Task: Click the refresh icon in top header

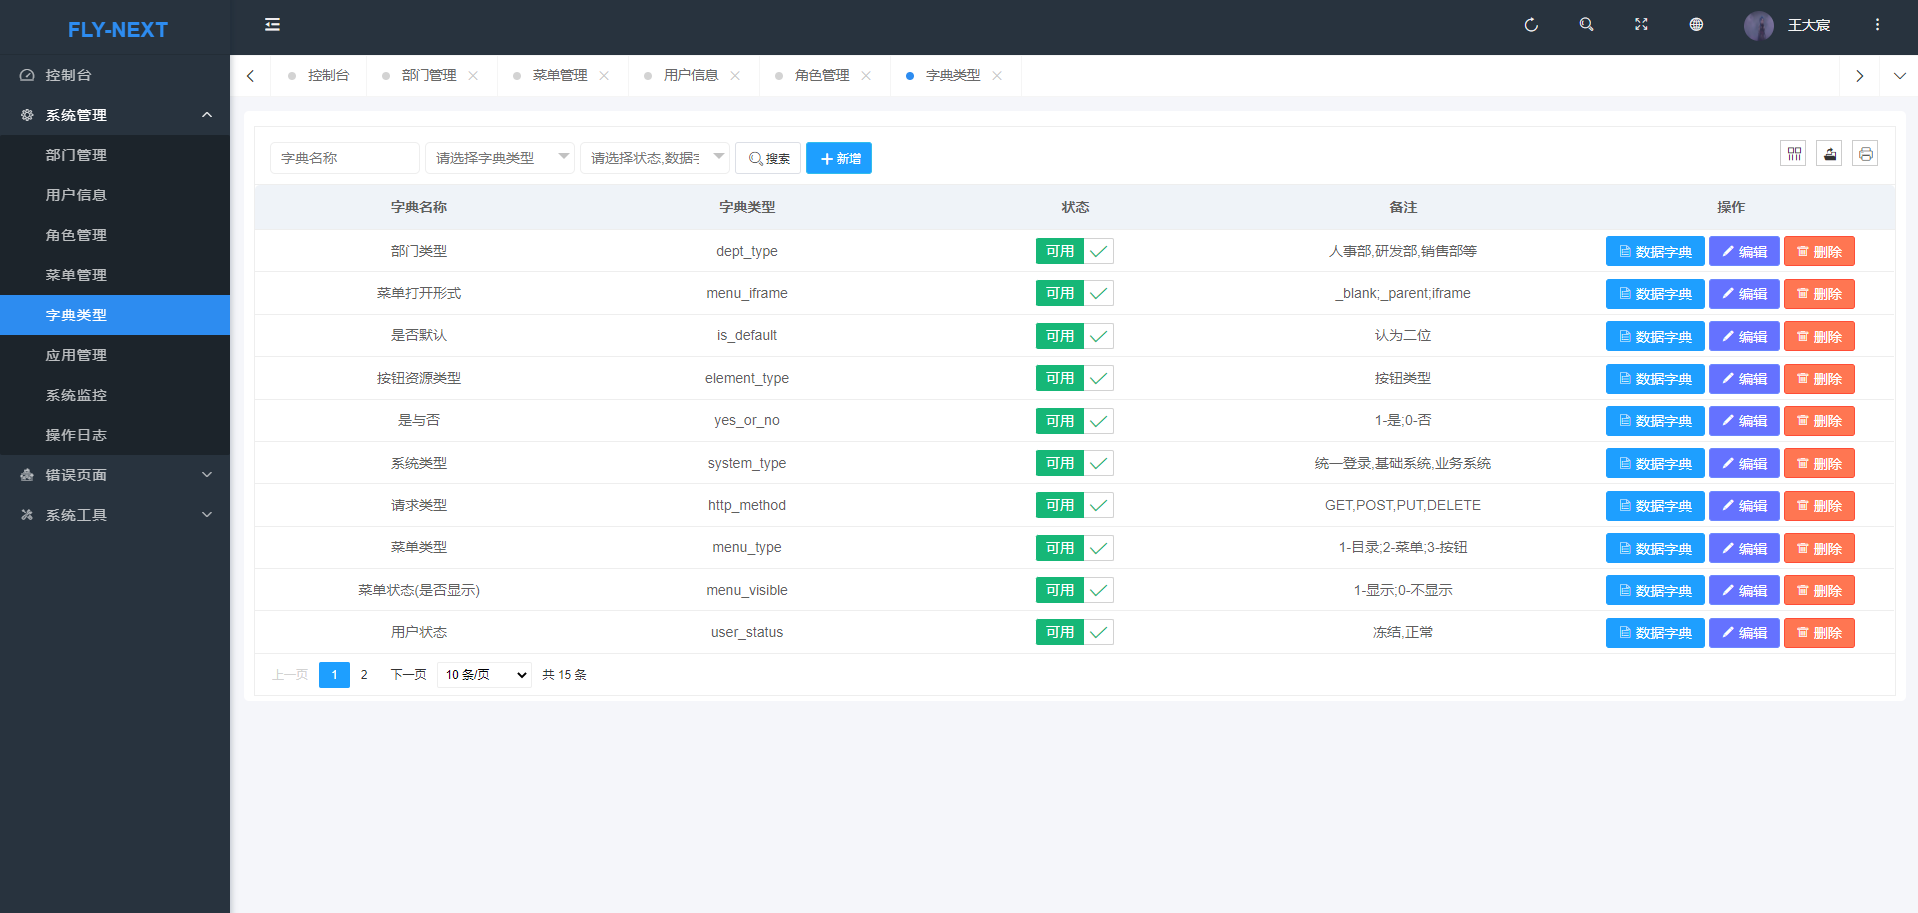Action: tap(1530, 25)
